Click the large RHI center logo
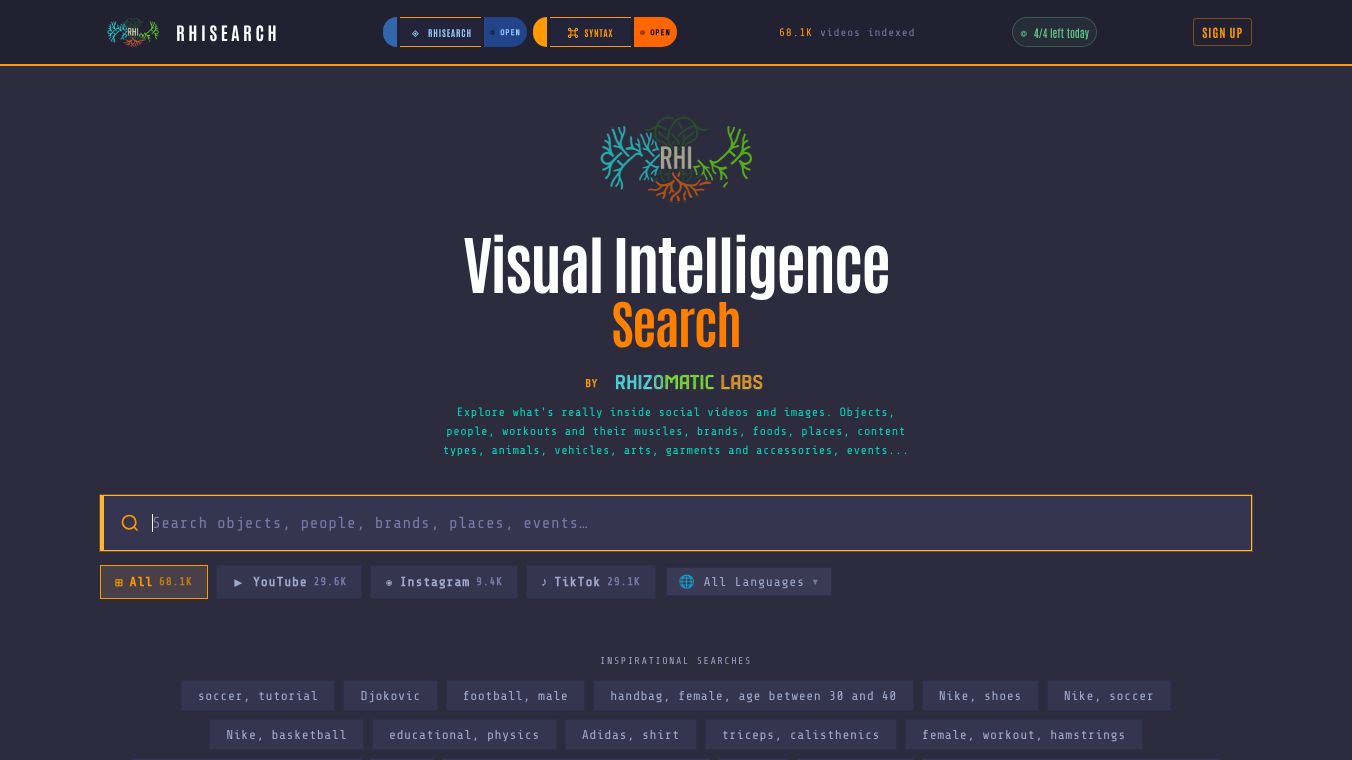Image resolution: width=1352 pixels, height=760 pixels. point(676,159)
